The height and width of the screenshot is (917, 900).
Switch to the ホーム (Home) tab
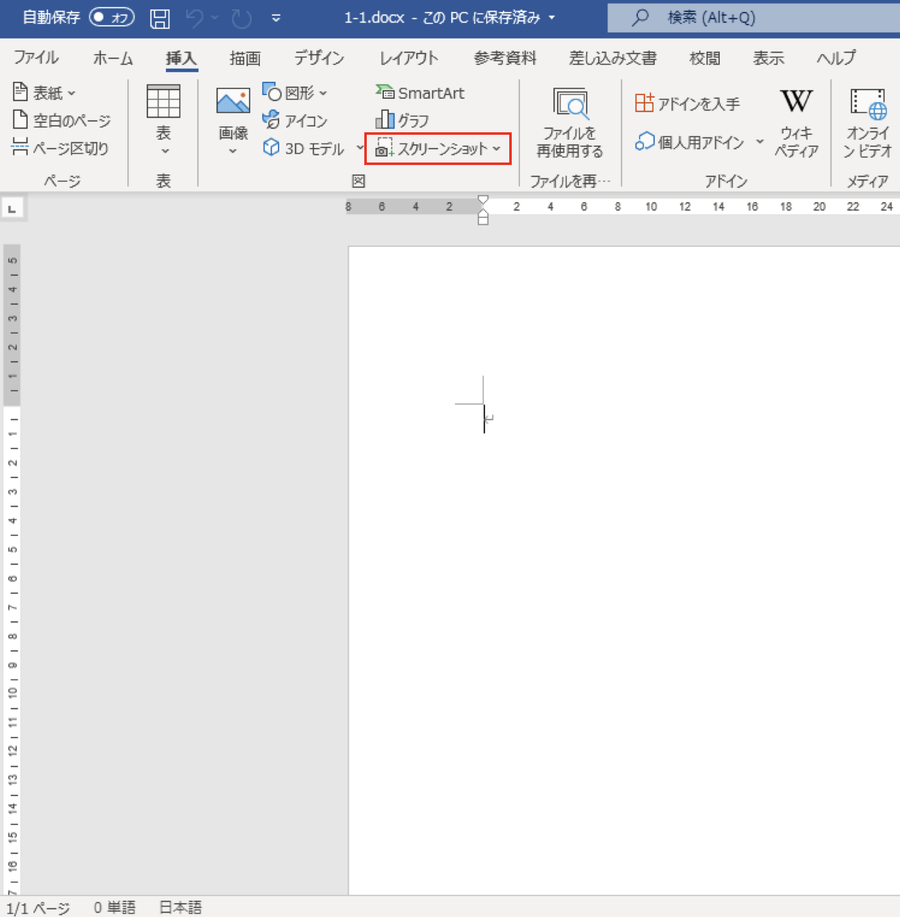pyautogui.click(x=113, y=58)
